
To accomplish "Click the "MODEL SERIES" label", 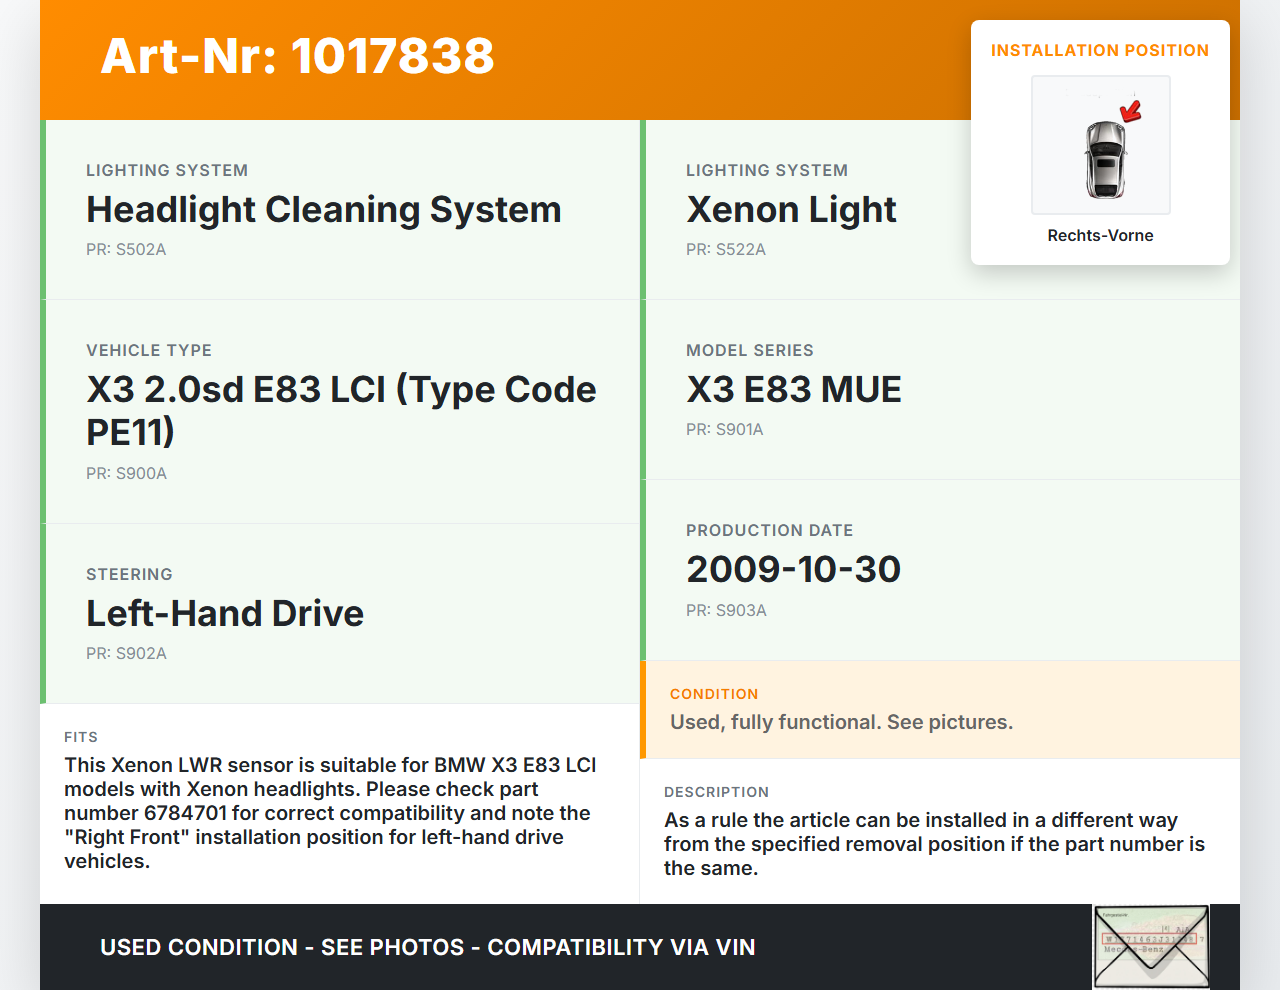I will click(x=750, y=350).
